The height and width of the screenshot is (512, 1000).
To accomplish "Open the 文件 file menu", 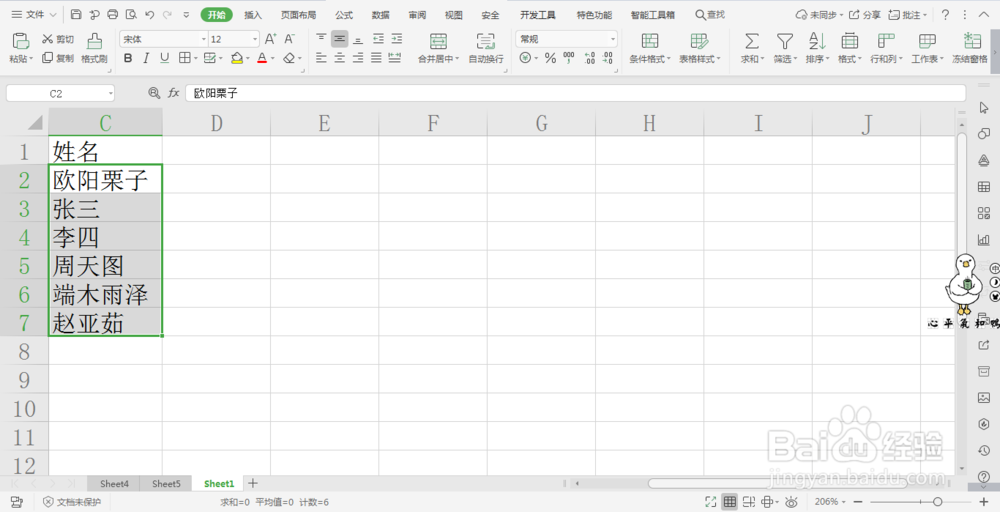I will pos(34,14).
